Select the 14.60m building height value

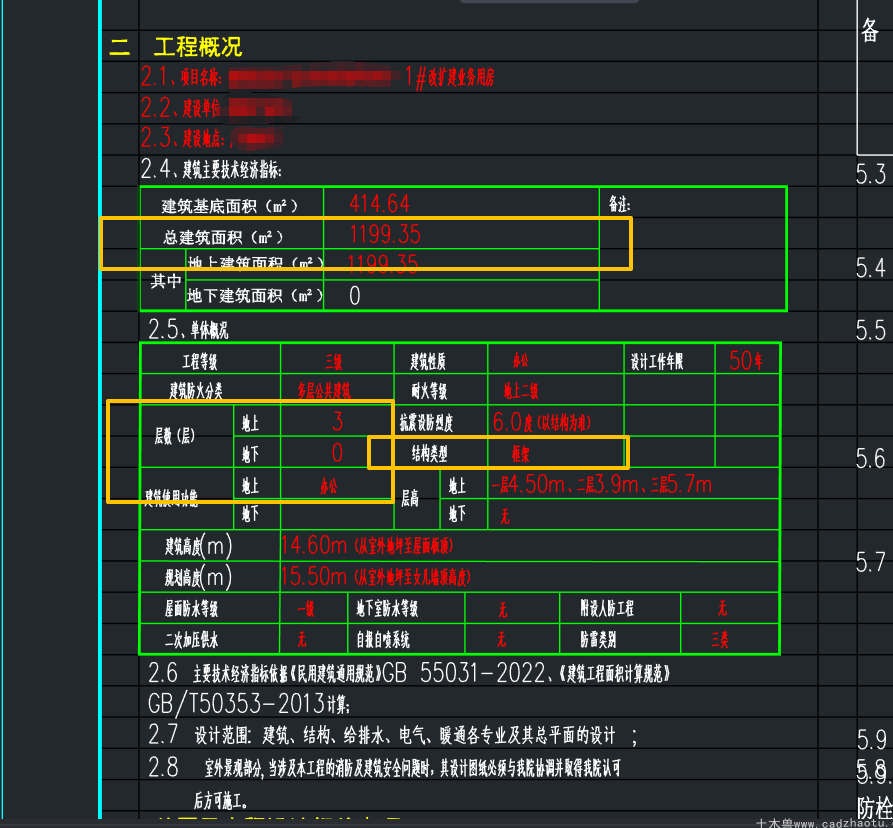(x=367, y=546)
